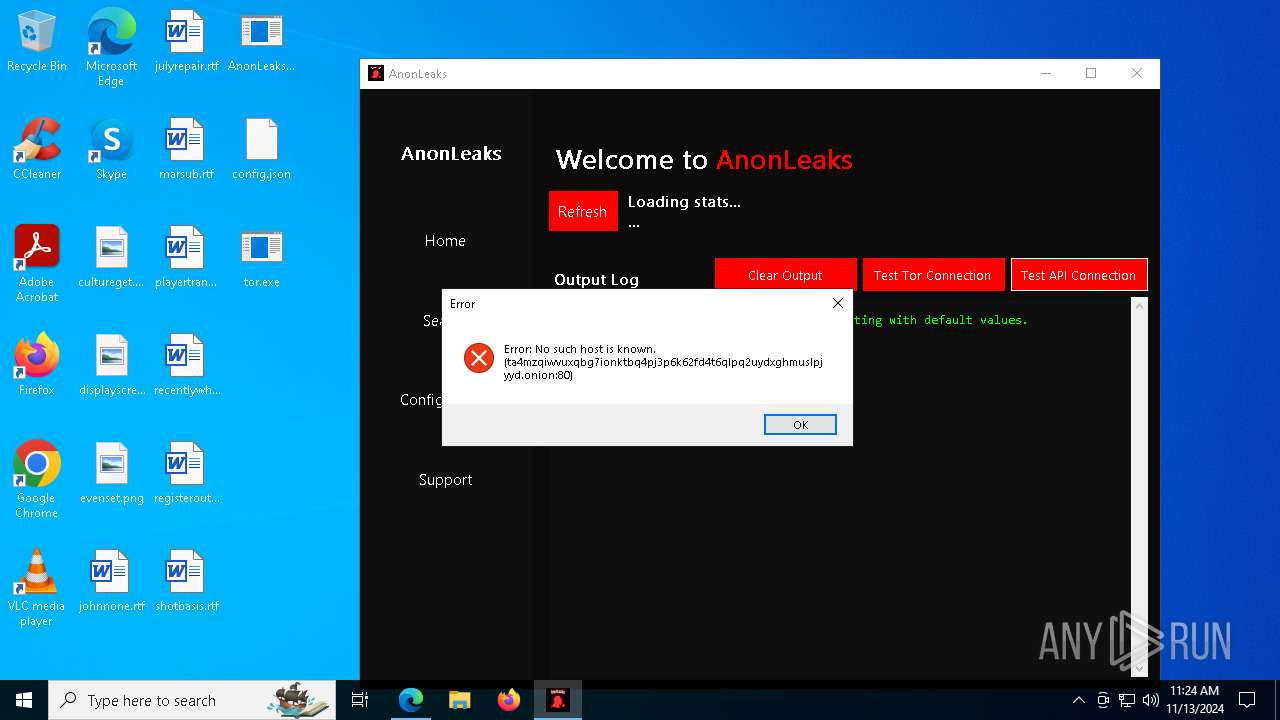Open the notification center
Viewport: 1280px width, 720px height.
click(x=1247, y=700)
